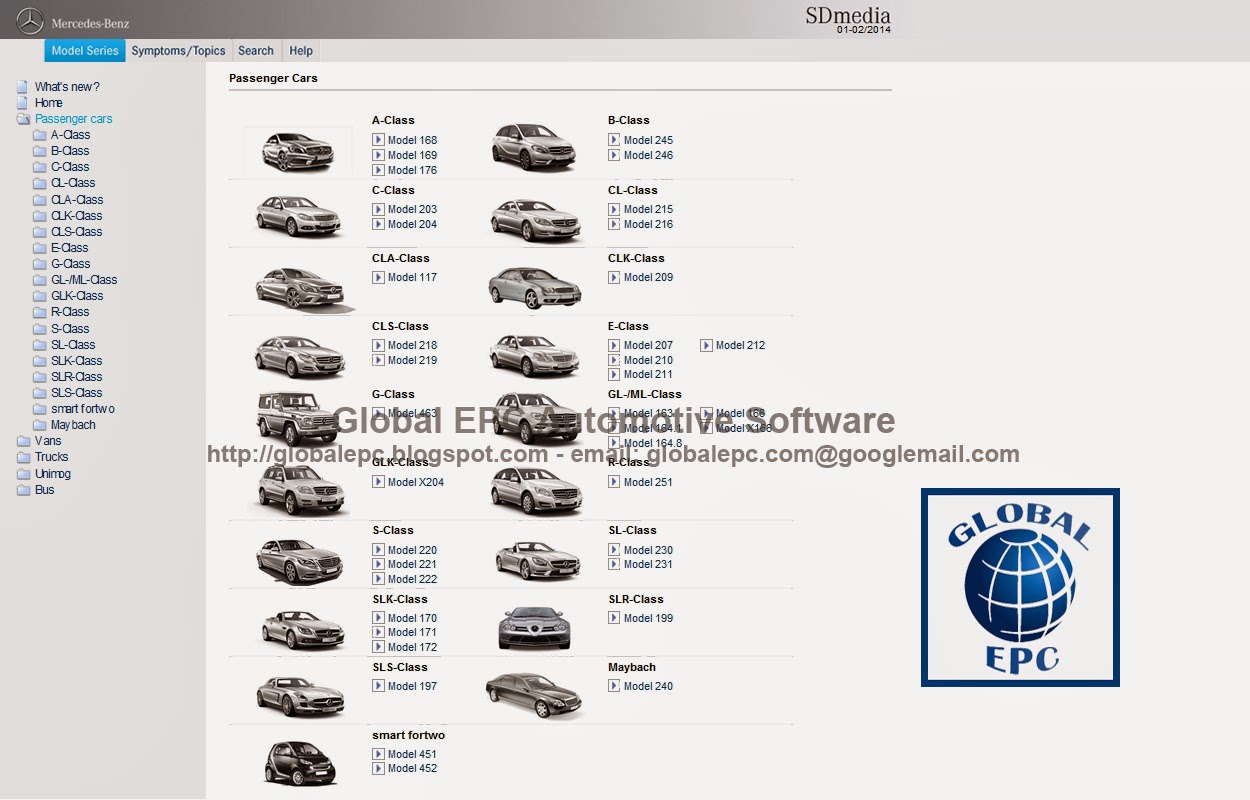Click arrow icon beside Model 251
Image resolution: width=1250 pixels, height=800 pixels.
[x=614, y=482]
